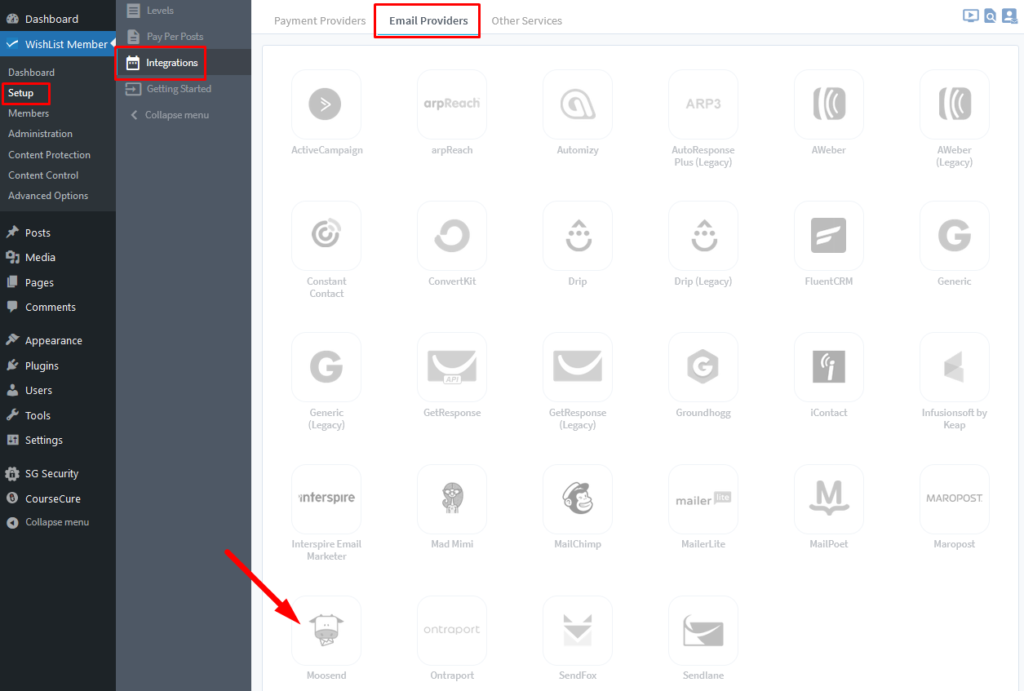Open Interspire Email Marketer integration
1024x691 pixels.
[326, 498]
